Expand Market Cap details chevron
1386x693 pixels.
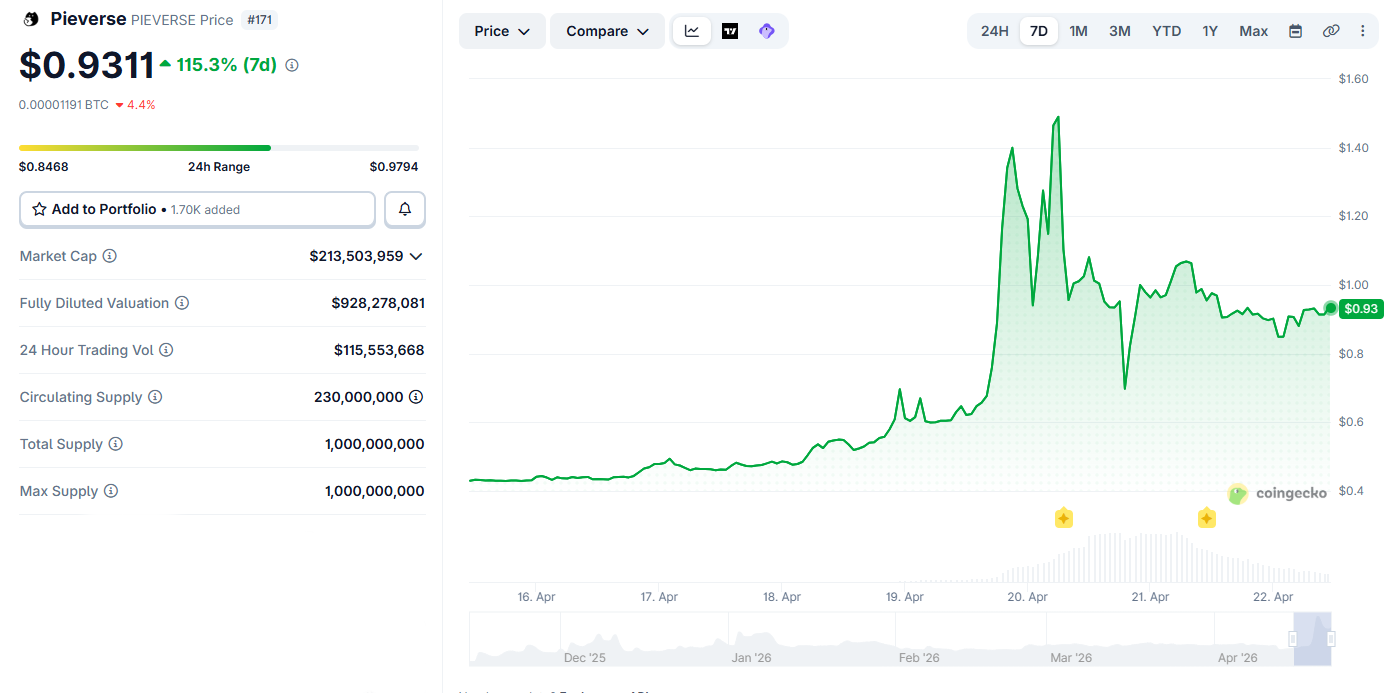click(416, 256)
